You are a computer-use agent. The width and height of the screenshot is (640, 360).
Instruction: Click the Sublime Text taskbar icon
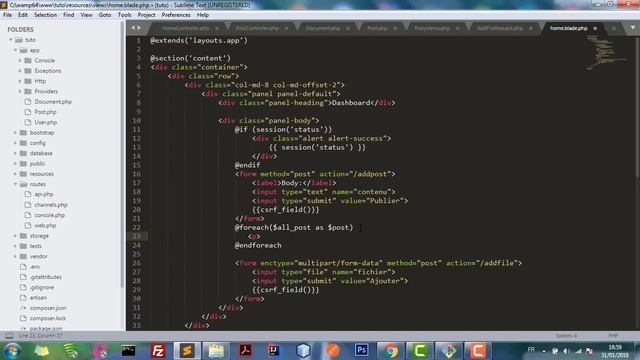point(187,351)
